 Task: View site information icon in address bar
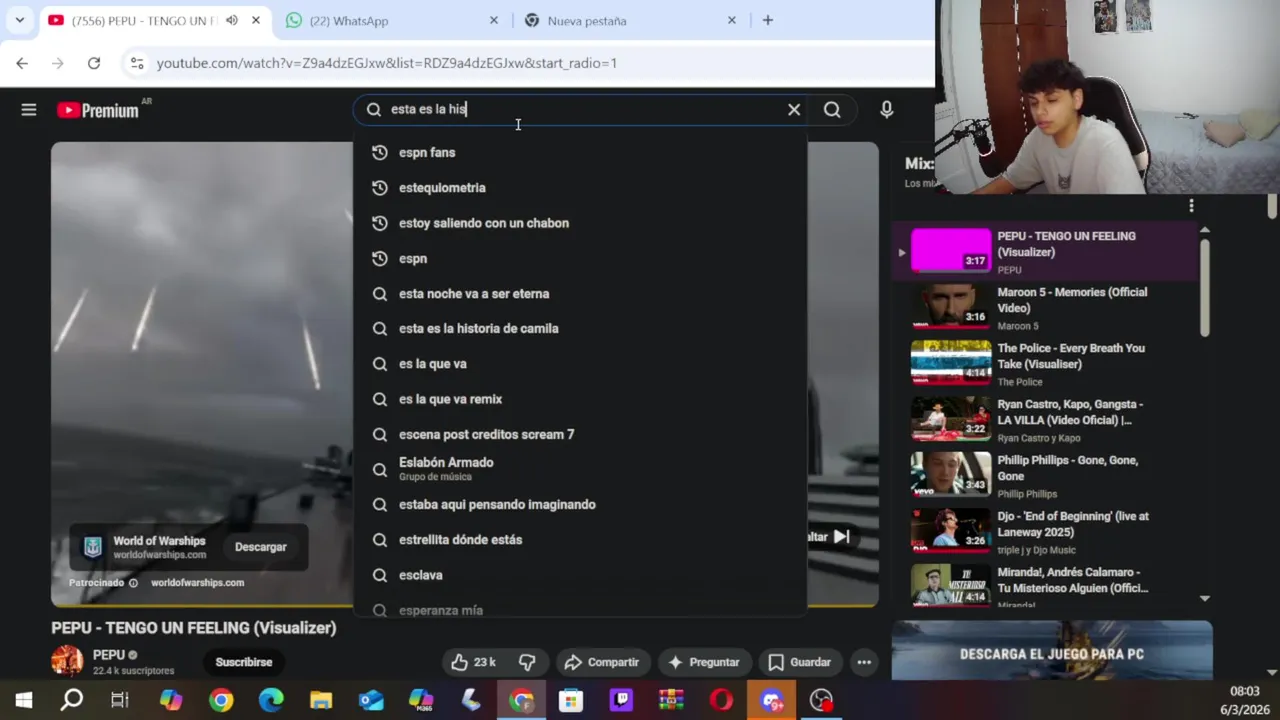[x=137, y=63]
